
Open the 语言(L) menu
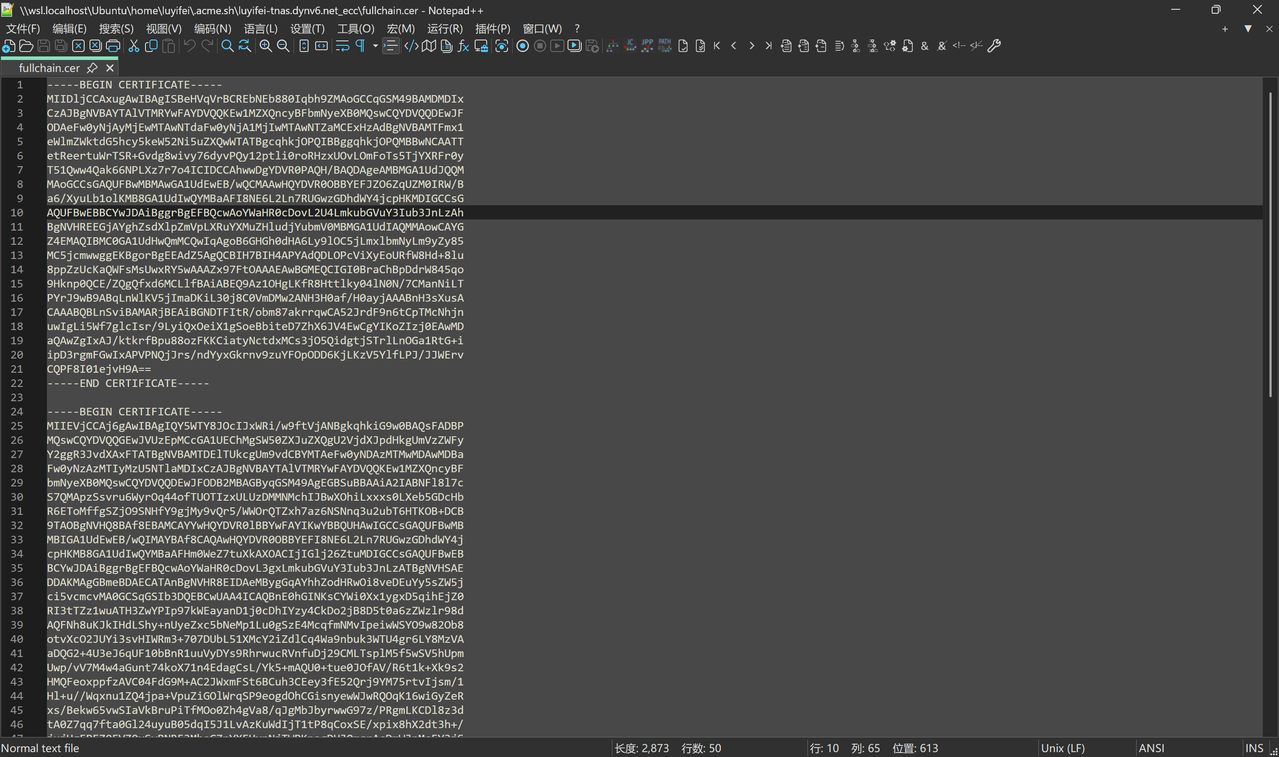coord(261,29)
